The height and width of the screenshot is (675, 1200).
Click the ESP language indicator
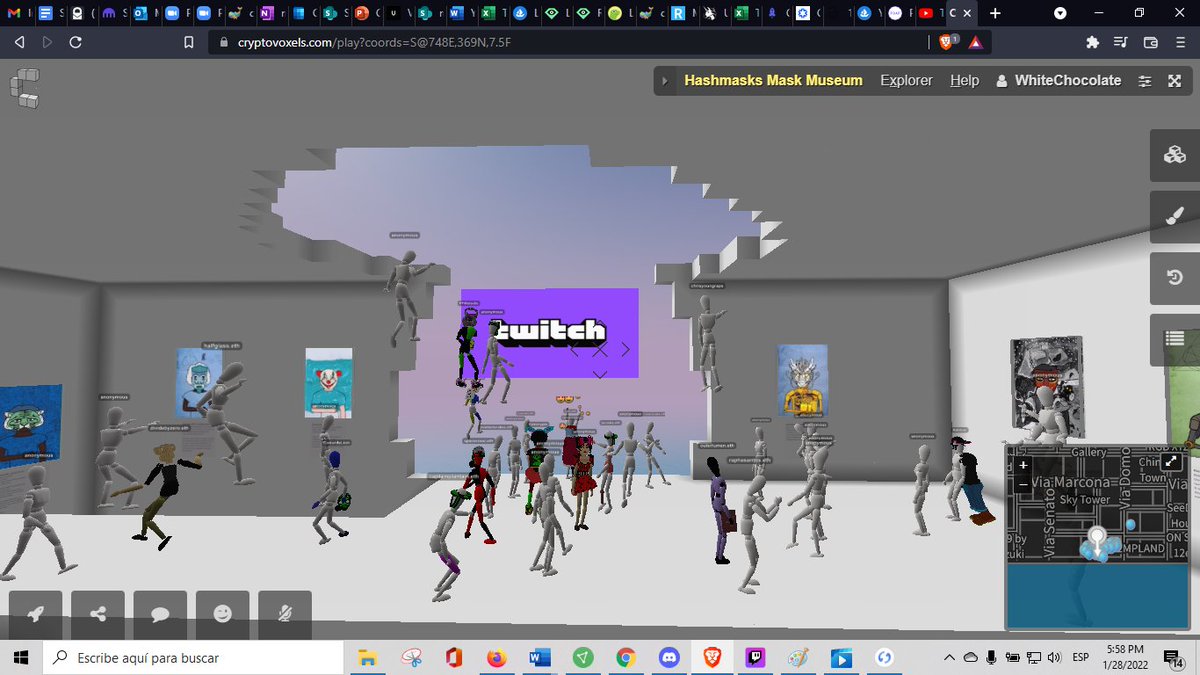tap(1082, 657)
